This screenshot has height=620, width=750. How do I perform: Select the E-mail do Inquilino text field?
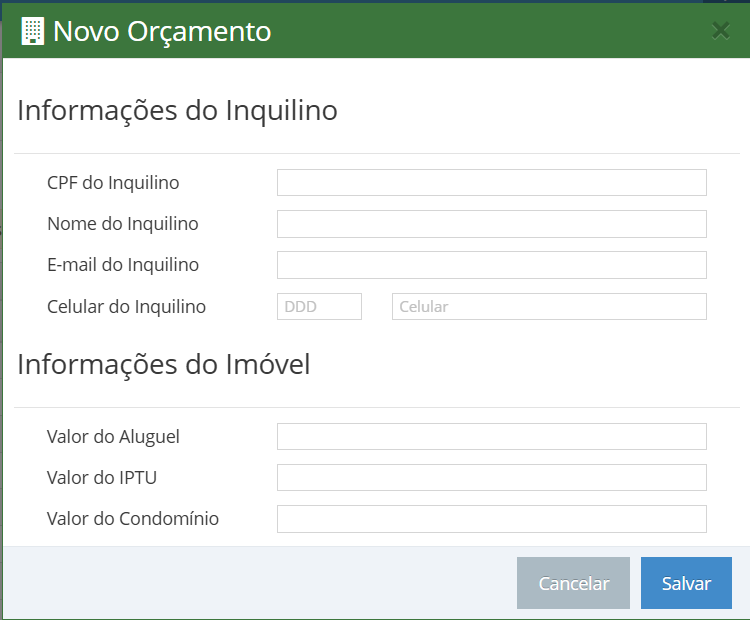pos(492,265)
